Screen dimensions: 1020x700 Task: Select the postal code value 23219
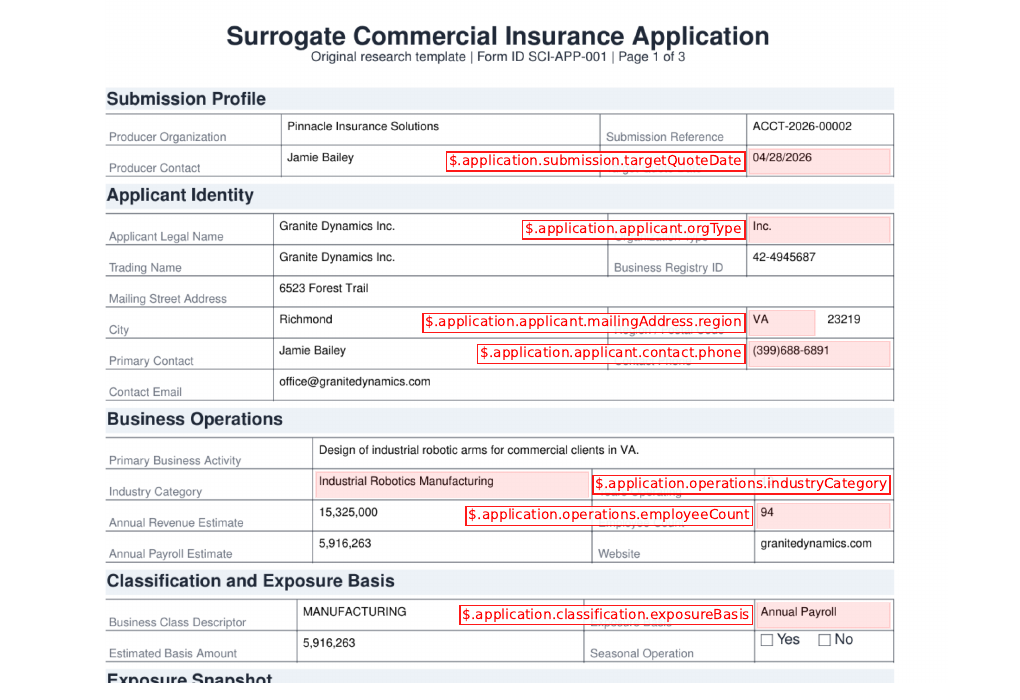844,319
